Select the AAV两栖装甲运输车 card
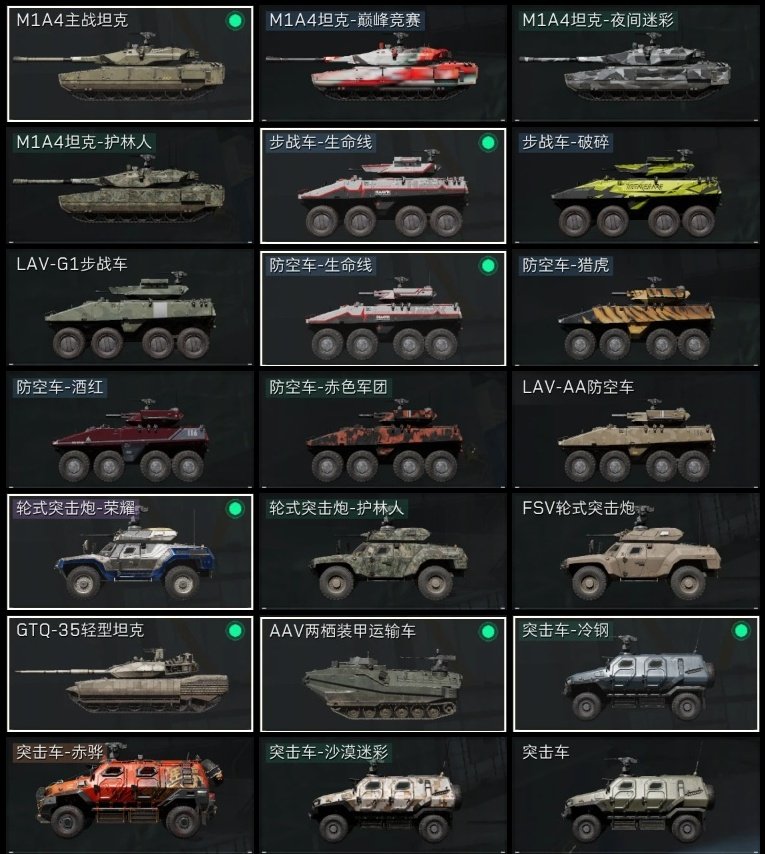Screen dimensions: 765x854 coord(383,674)
